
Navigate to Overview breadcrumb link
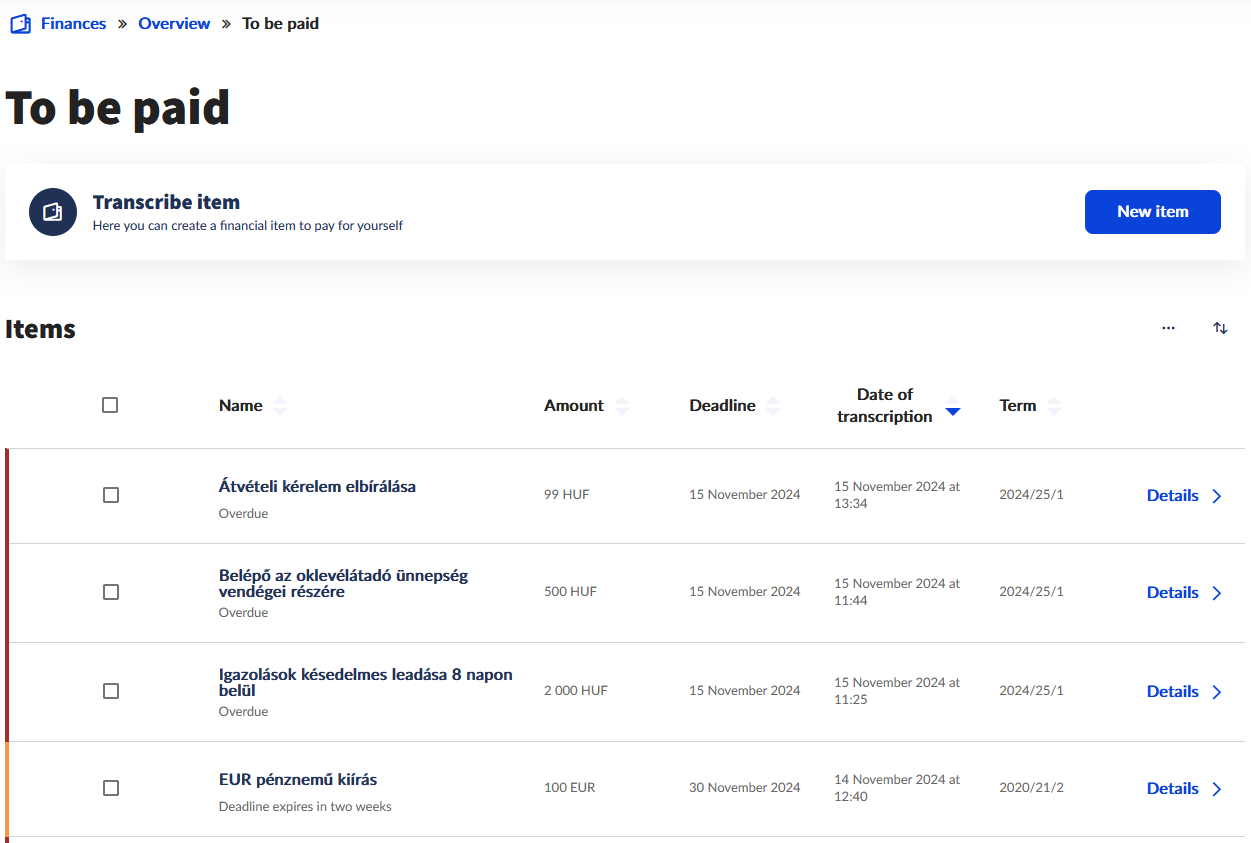click(174, 24)
